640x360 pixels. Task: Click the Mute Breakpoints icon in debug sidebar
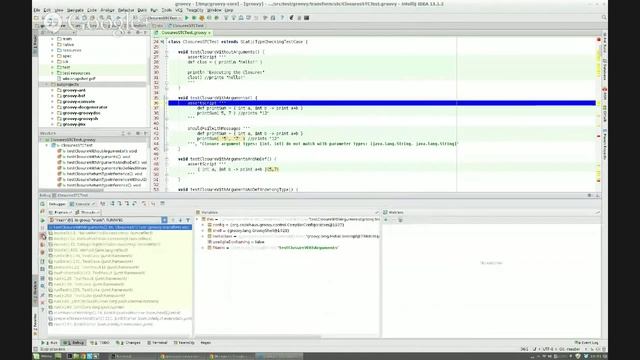(x=43, y=253)
